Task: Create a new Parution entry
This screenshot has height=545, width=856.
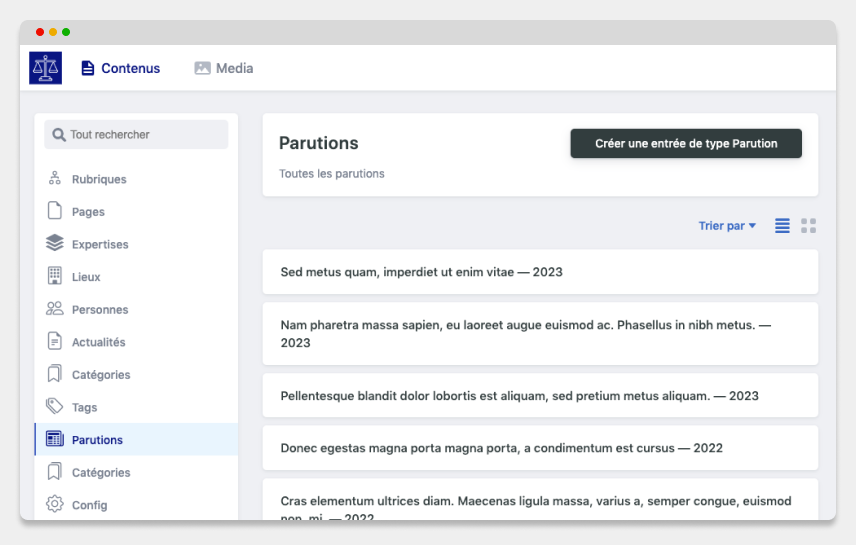Action: pos(686,144)
